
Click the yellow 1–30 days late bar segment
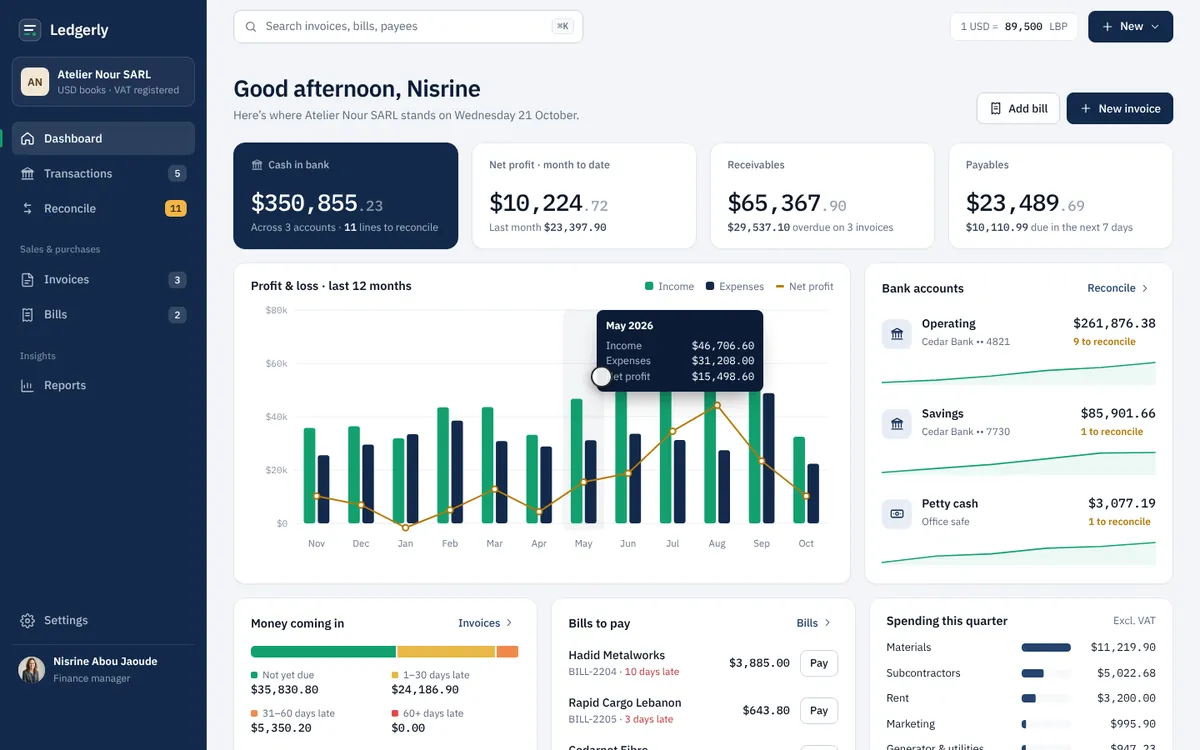click(446, 652)
